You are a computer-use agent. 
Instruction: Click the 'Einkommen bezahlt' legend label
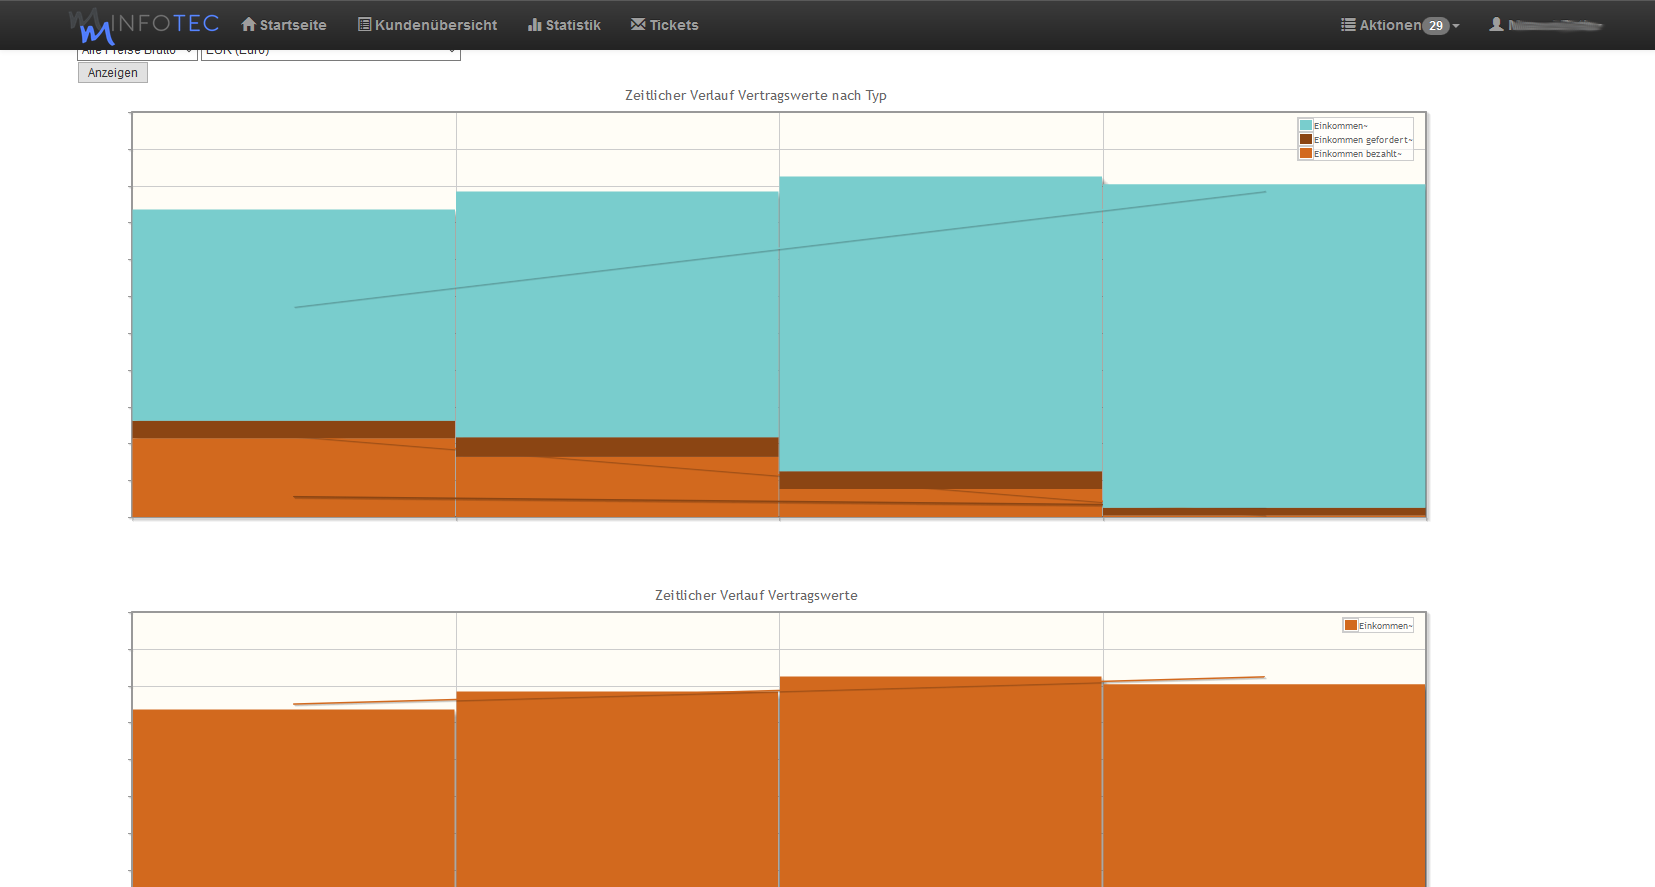[1358, 154]
